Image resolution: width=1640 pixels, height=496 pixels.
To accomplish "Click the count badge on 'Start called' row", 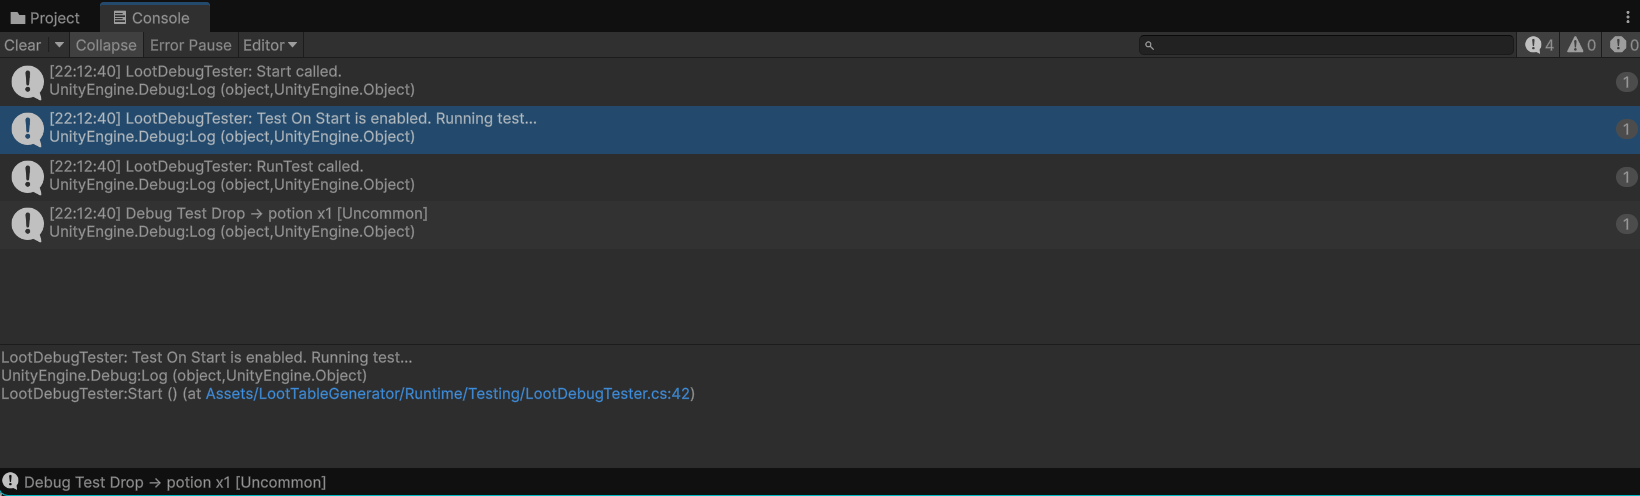I will click(1626, 82).
